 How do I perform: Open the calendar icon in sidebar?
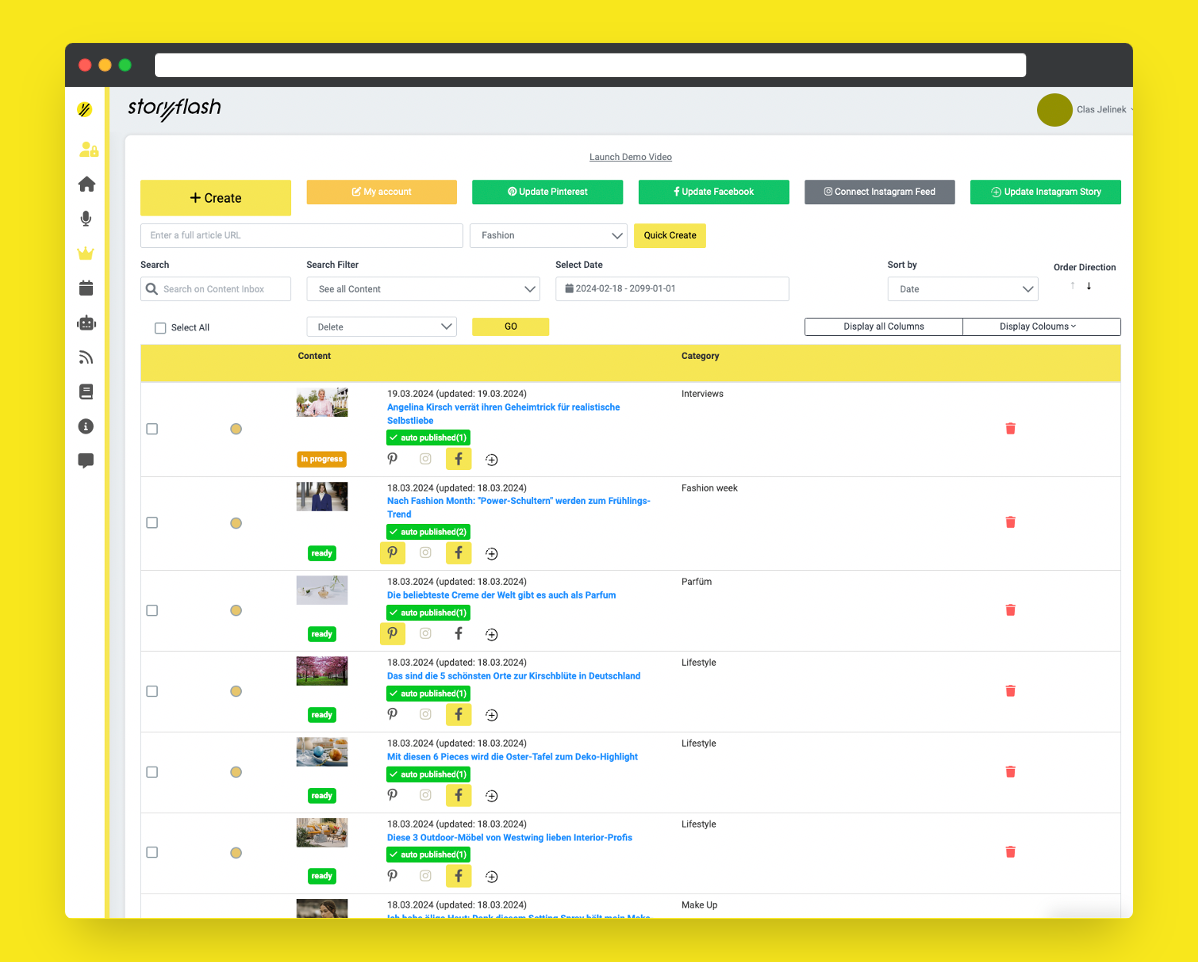tap(86, 288)
